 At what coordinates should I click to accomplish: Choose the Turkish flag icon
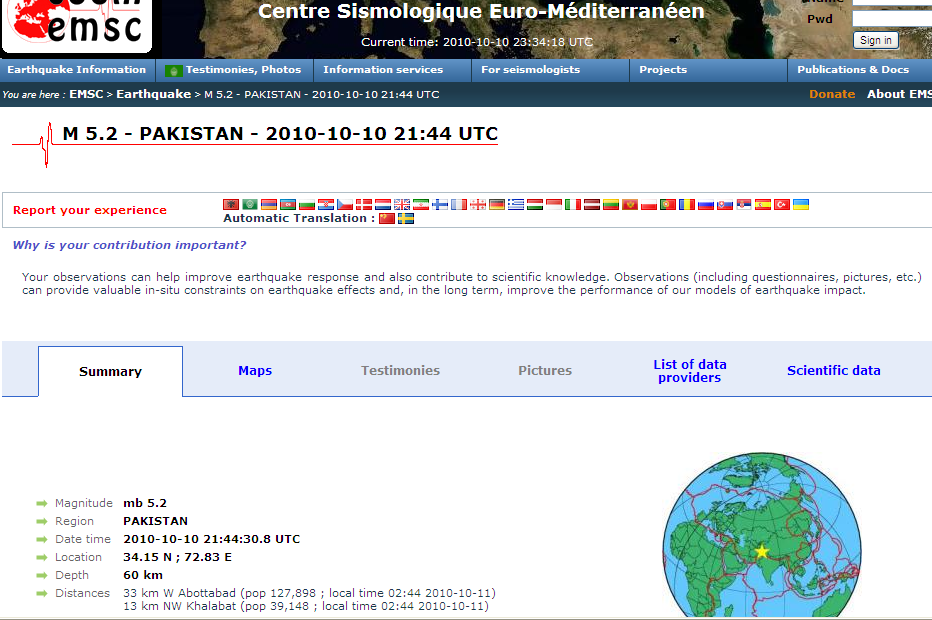tap(783, 204)
